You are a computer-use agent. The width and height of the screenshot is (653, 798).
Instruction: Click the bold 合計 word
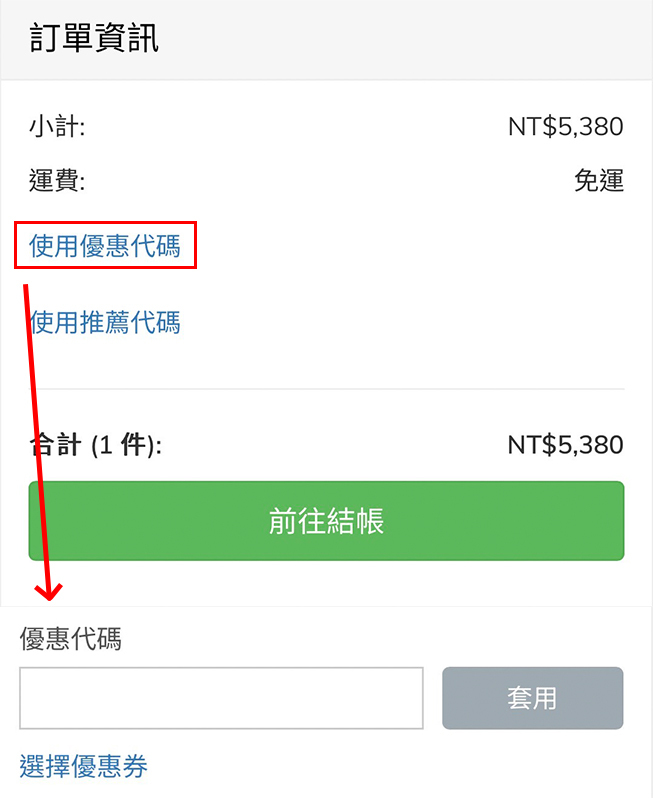tap(57, 445)
